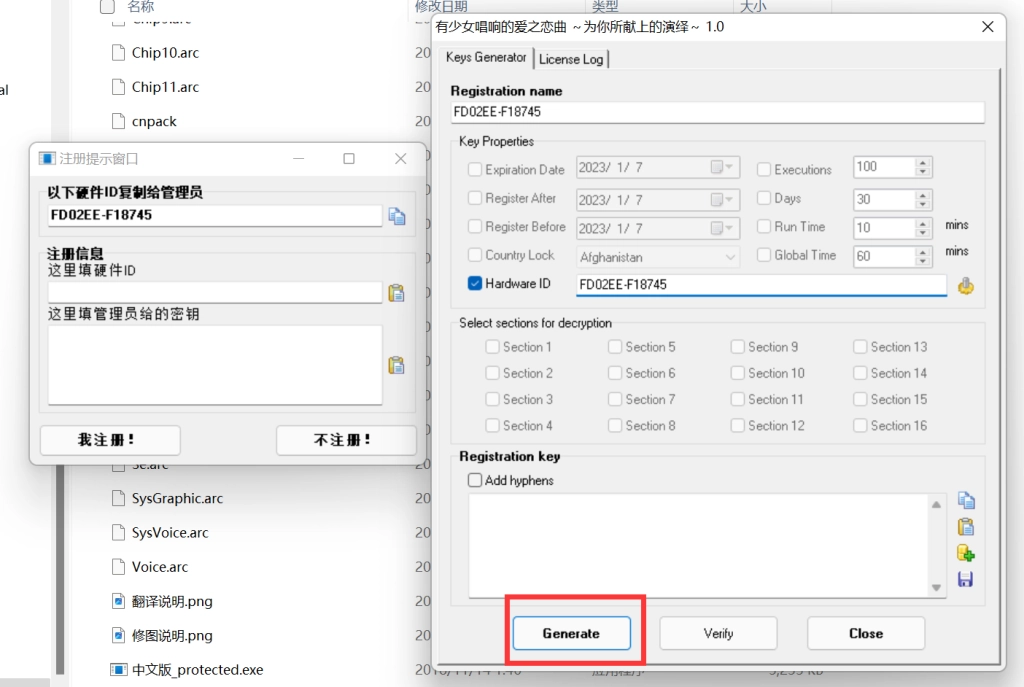Enable the Register After checkbox
The height and width of the screenshot is (687, 1024).
point(475,198)
